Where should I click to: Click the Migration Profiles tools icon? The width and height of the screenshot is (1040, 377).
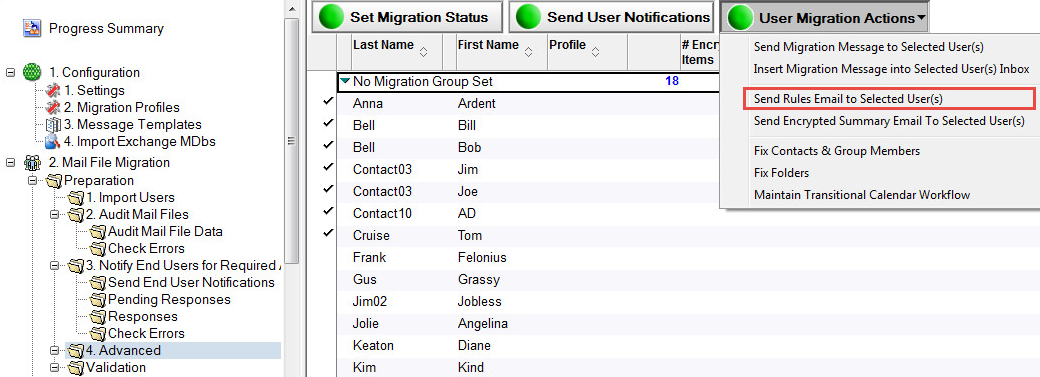click(52, 108)
